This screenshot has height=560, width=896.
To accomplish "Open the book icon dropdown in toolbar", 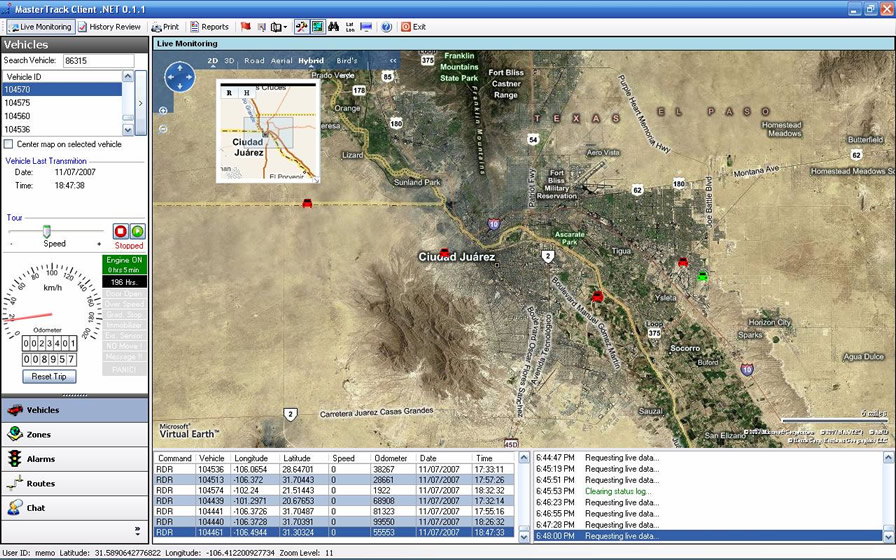I will [279, 27].
